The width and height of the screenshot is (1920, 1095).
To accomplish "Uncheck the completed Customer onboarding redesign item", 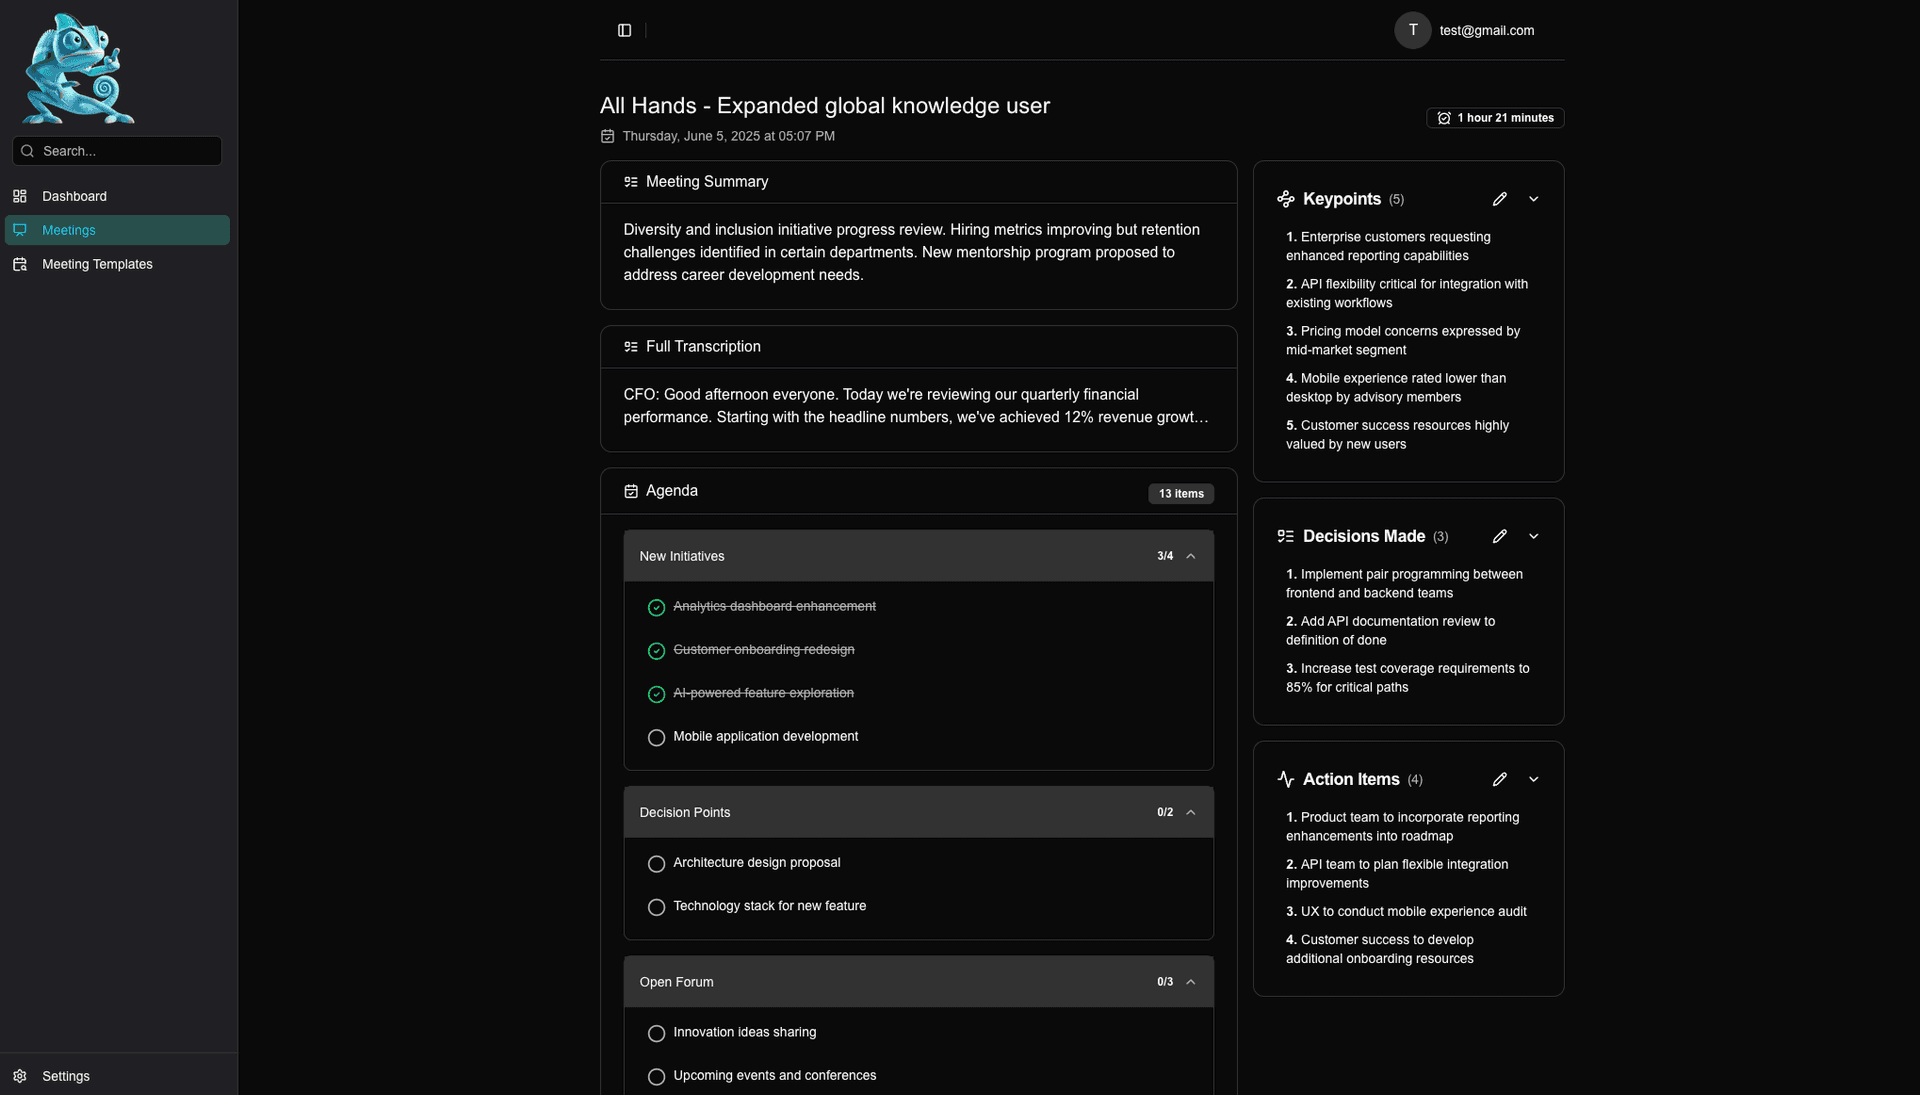I will coord(656,651).
